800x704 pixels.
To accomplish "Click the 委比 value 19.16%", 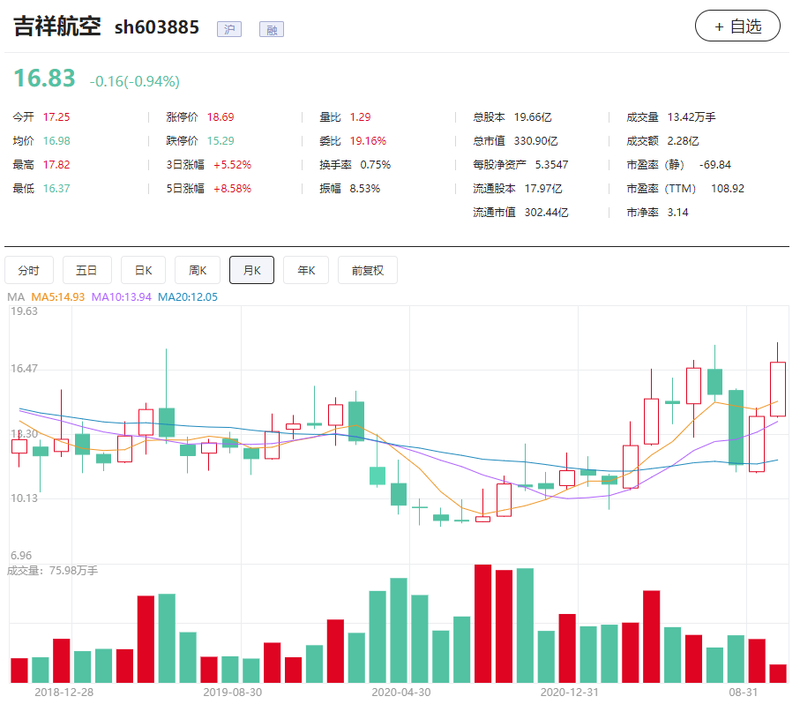I will (x=368, y=141).
